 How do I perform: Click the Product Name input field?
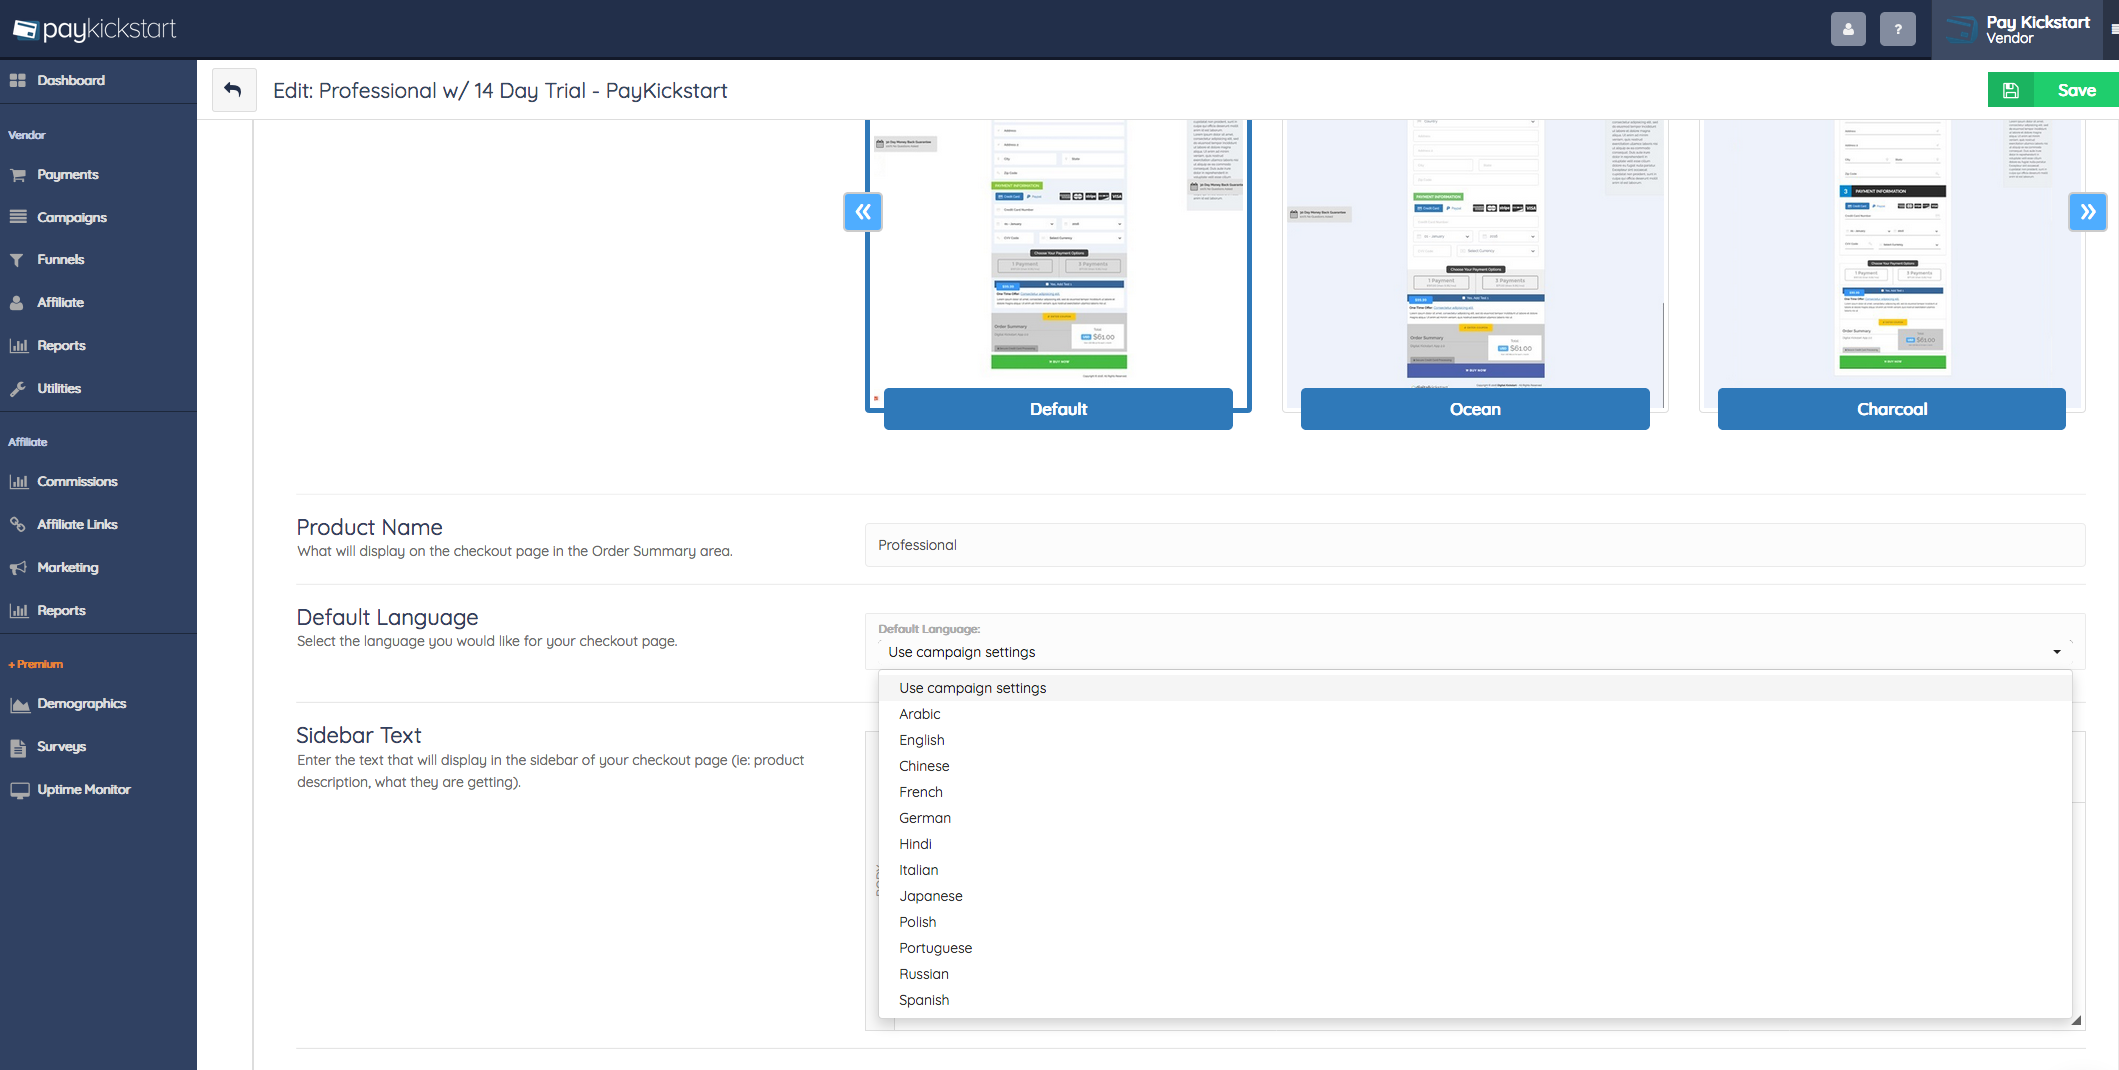1475,545
